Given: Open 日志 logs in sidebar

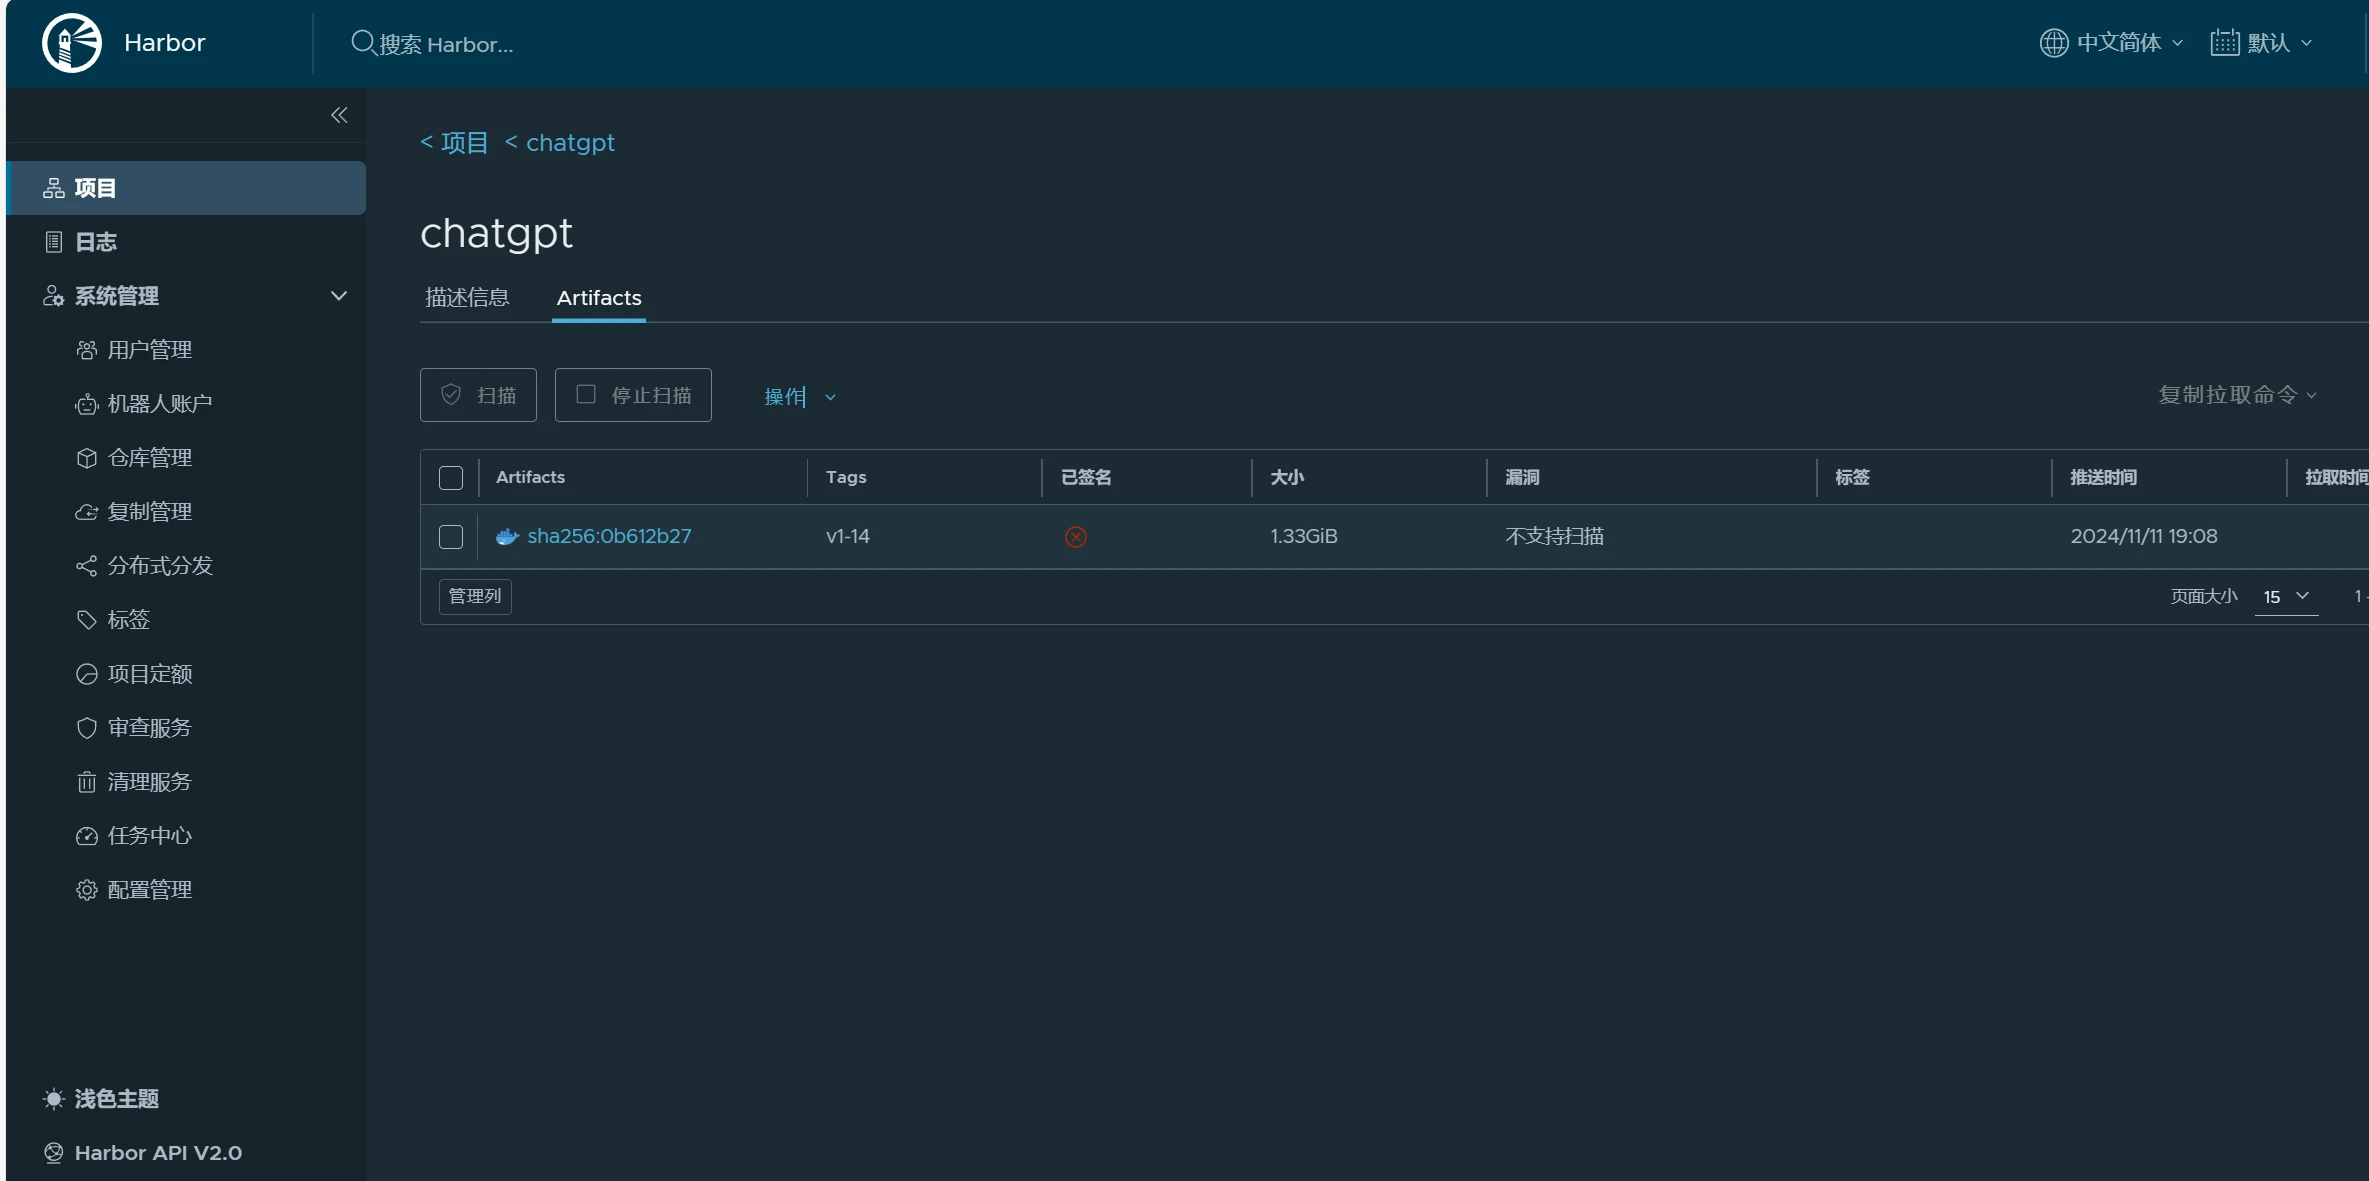Looking at the screenshot, I should click(x=96, y=242).
